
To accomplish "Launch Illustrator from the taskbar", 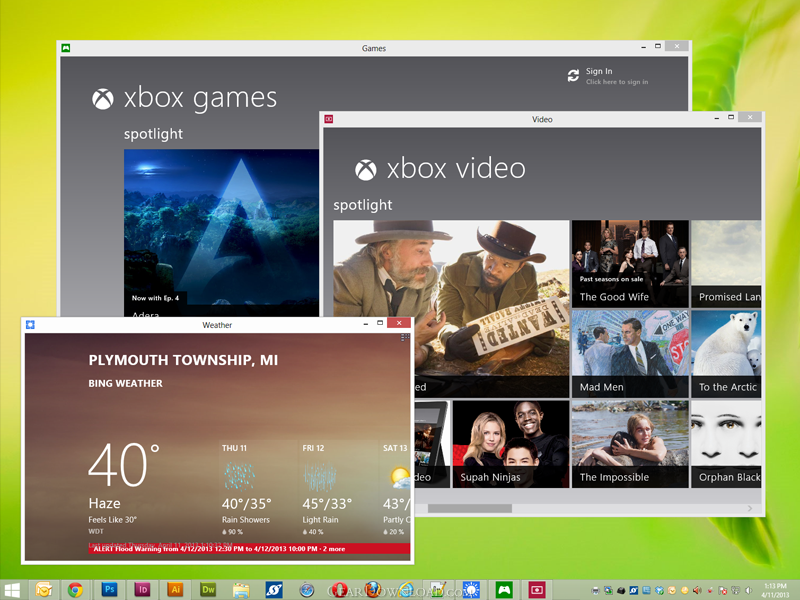I will tap(175, 590).
